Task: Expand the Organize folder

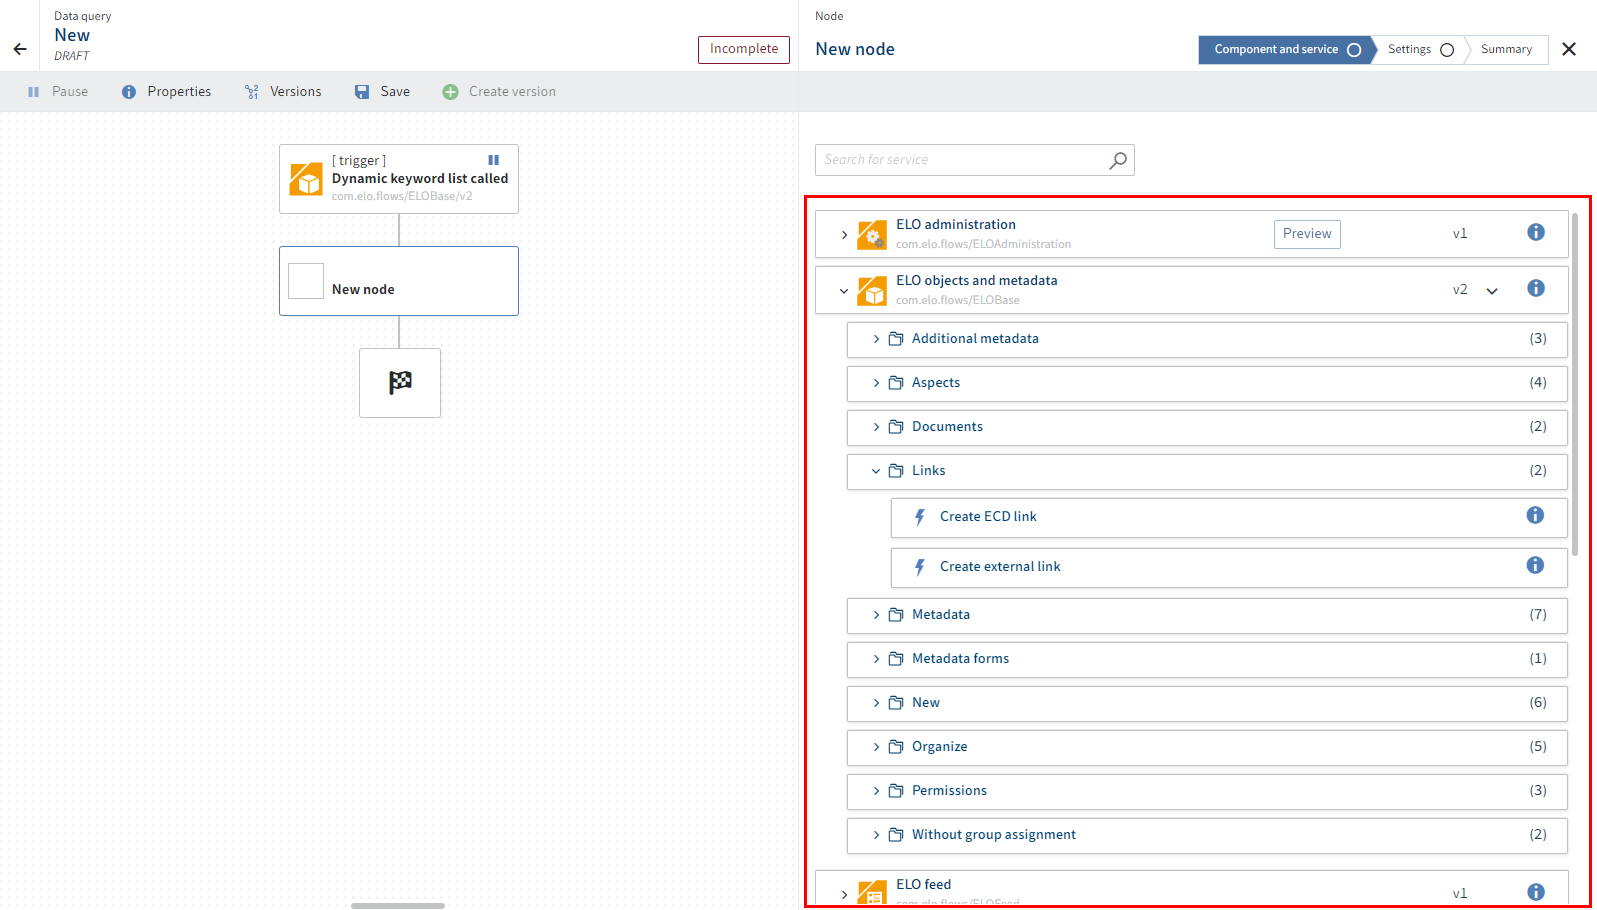Action: tap(876, 747)
